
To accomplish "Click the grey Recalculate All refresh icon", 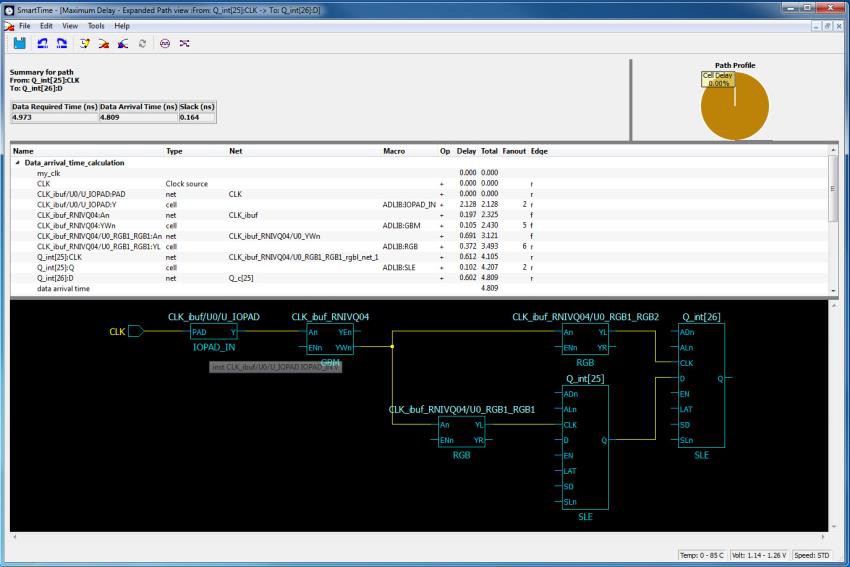I will coord(142,43).
